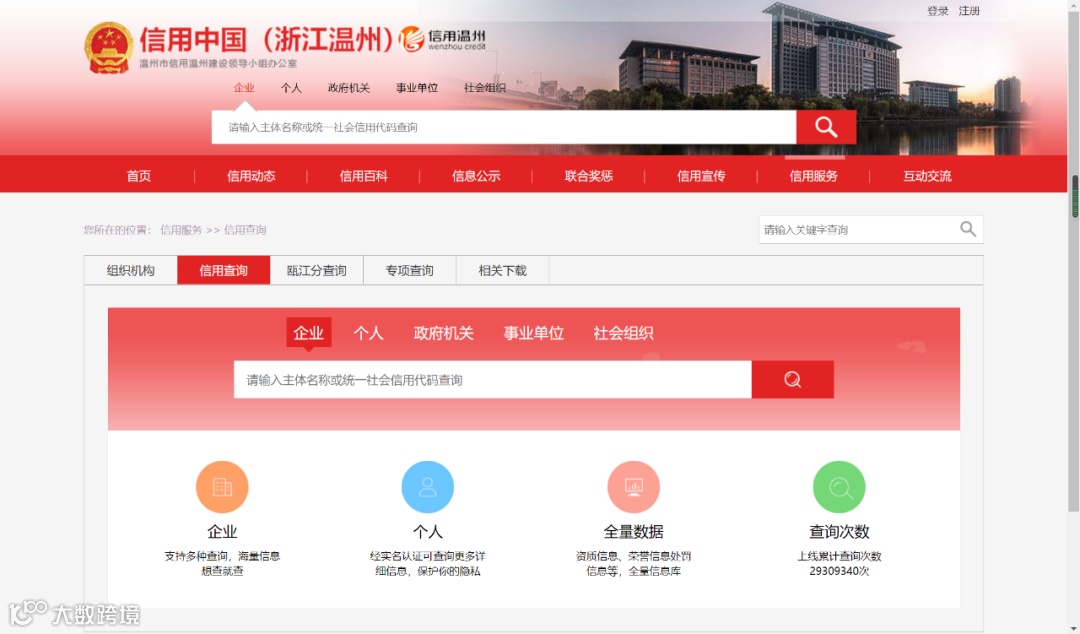The height and width of the screenshot is (634, 1080).
Task: Click the keyword search magnifier above the tabs
Action: [x=967, y=229]
